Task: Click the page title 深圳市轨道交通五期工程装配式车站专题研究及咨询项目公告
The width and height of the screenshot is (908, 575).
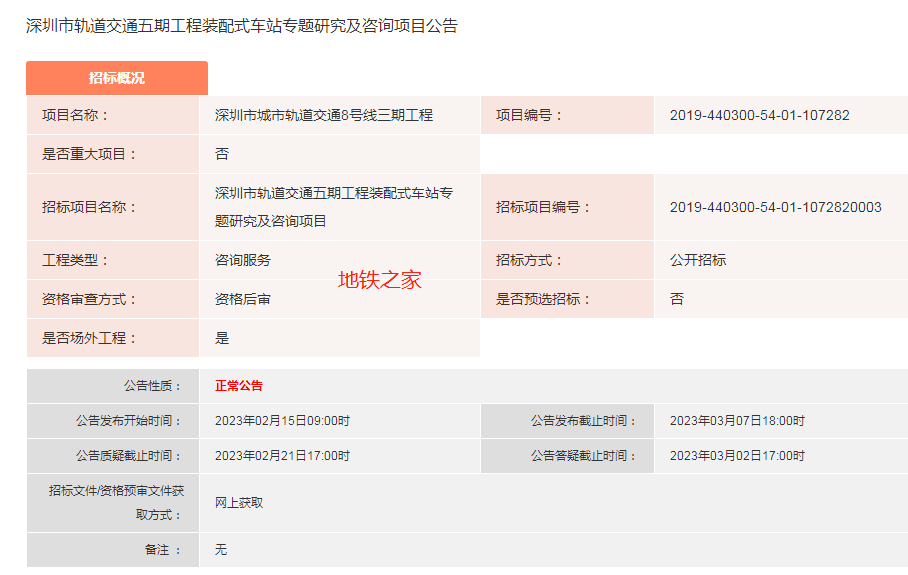Action: (x=241, y=26)
